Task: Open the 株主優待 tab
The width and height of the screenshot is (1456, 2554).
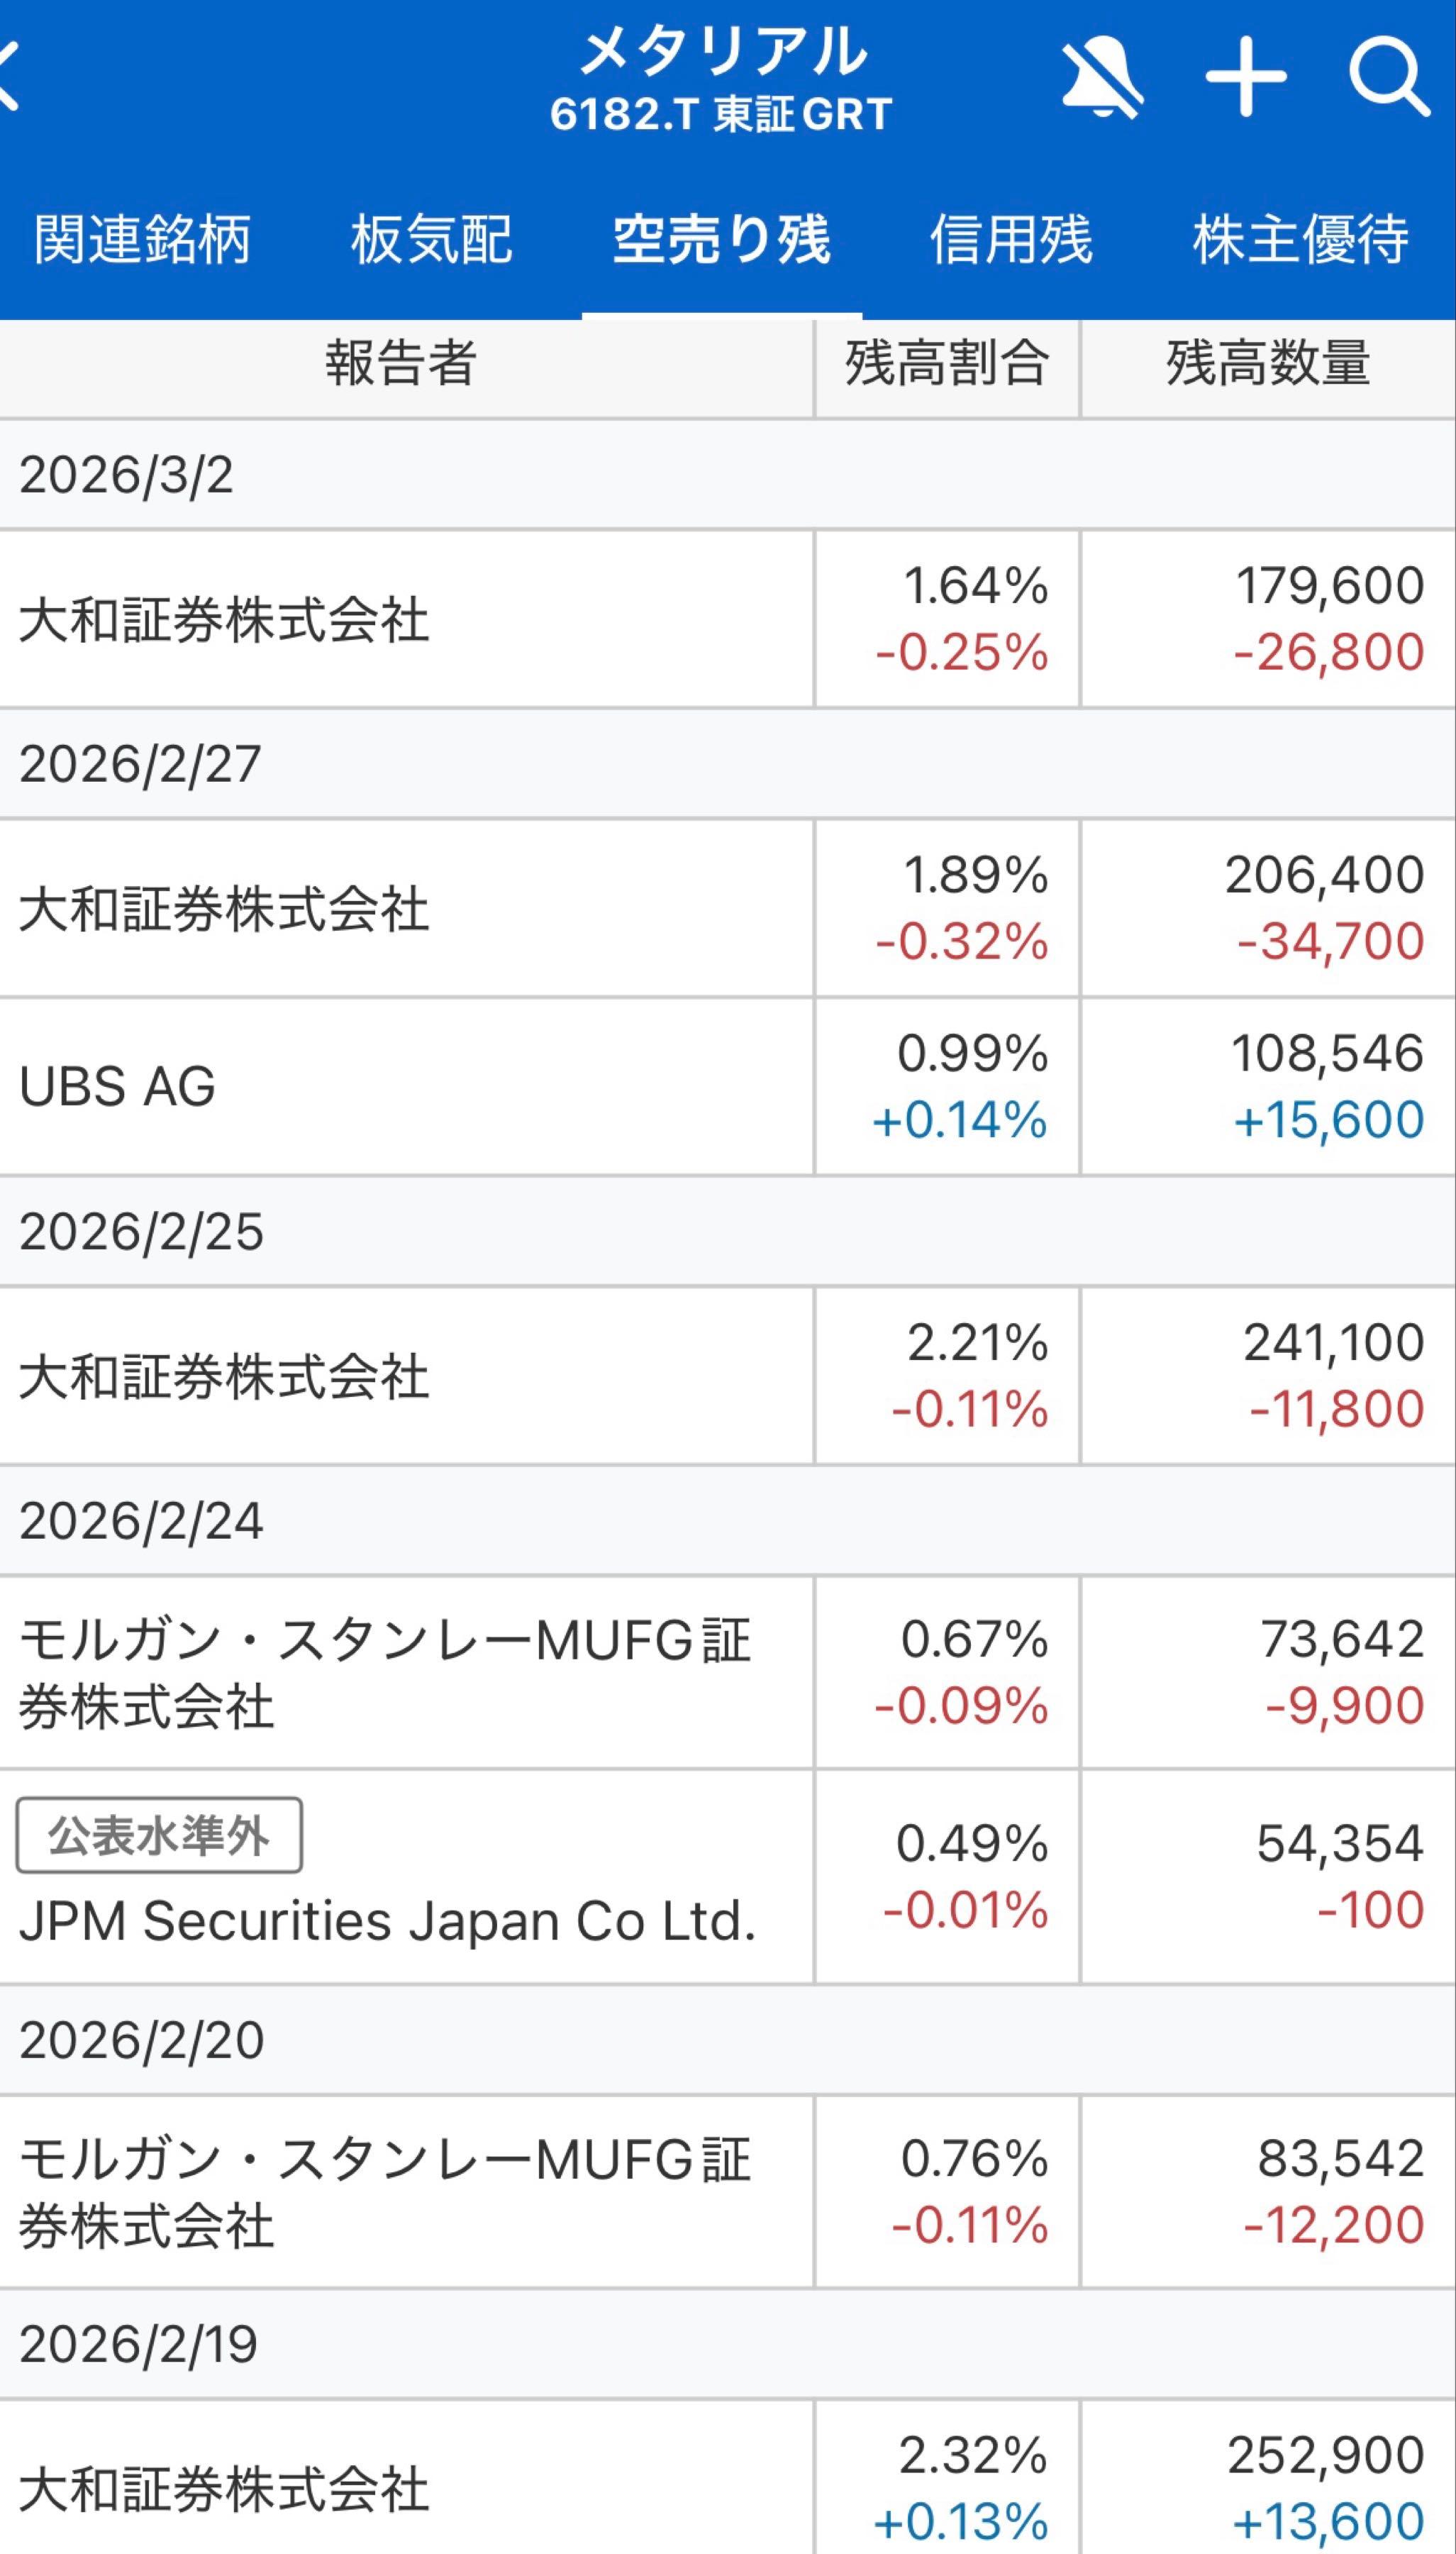Action: [x=1300, y=239]
